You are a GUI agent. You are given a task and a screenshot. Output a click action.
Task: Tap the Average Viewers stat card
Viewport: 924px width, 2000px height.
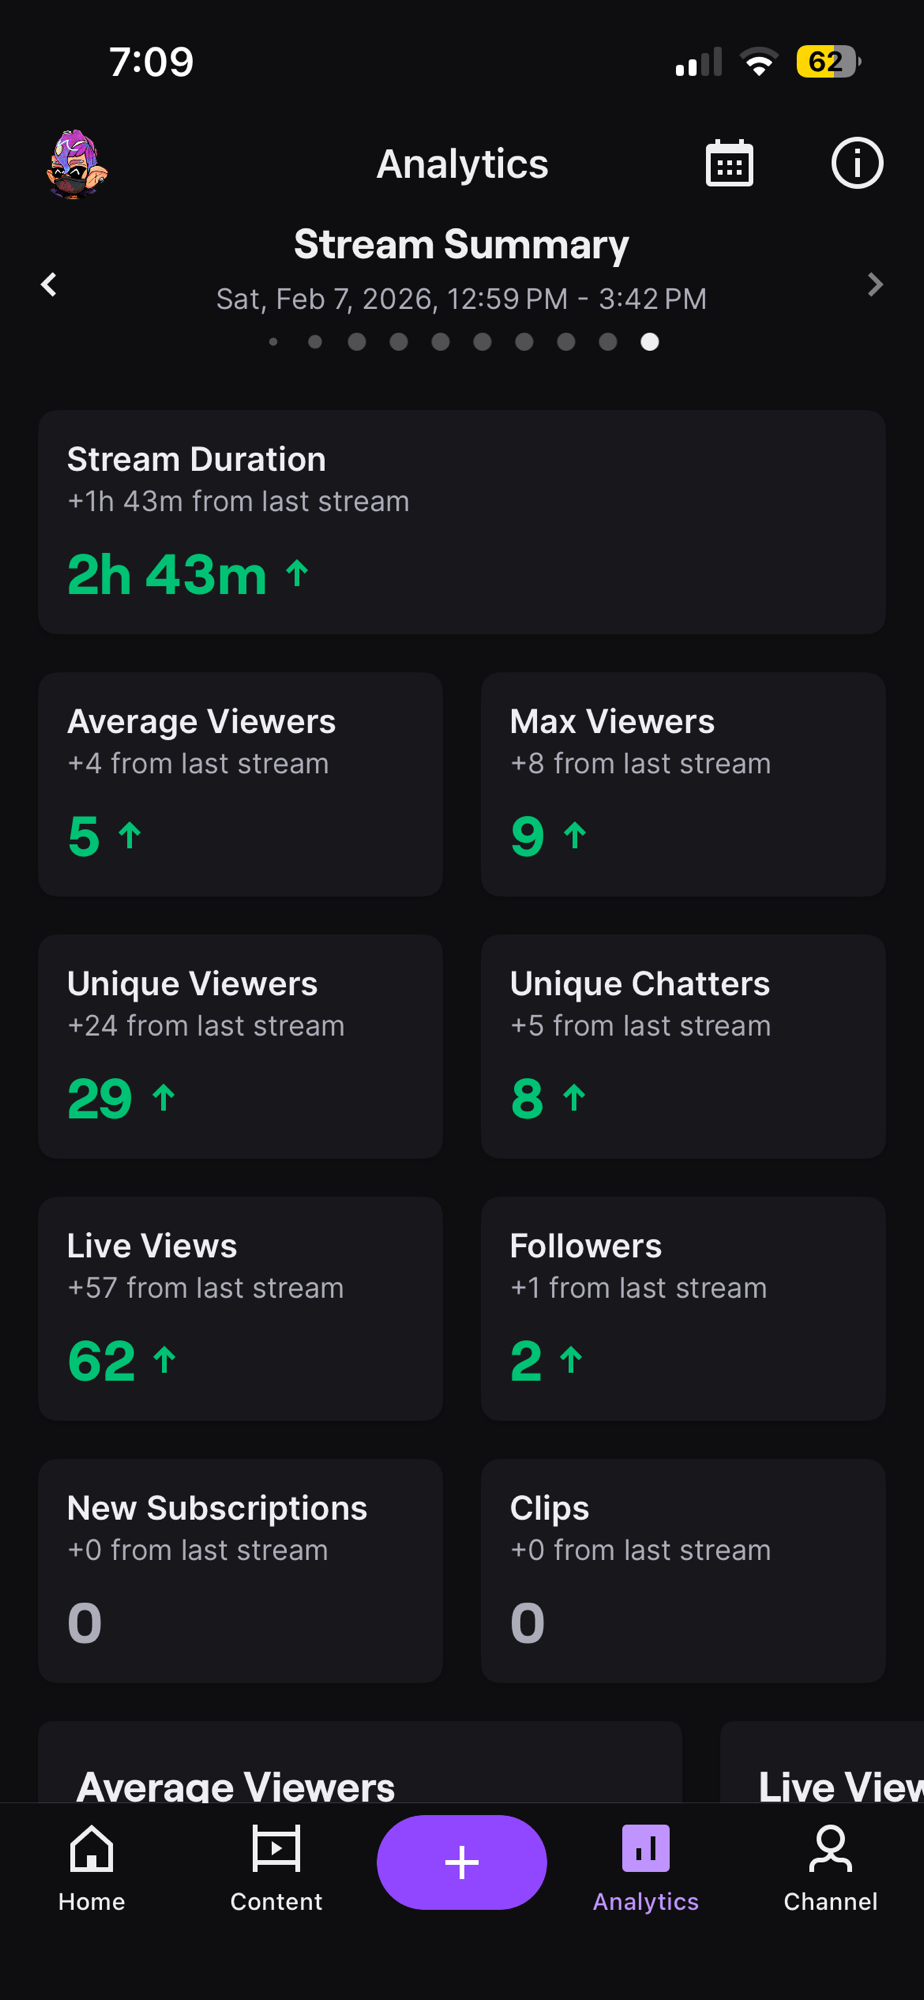(x=240, y=784)
